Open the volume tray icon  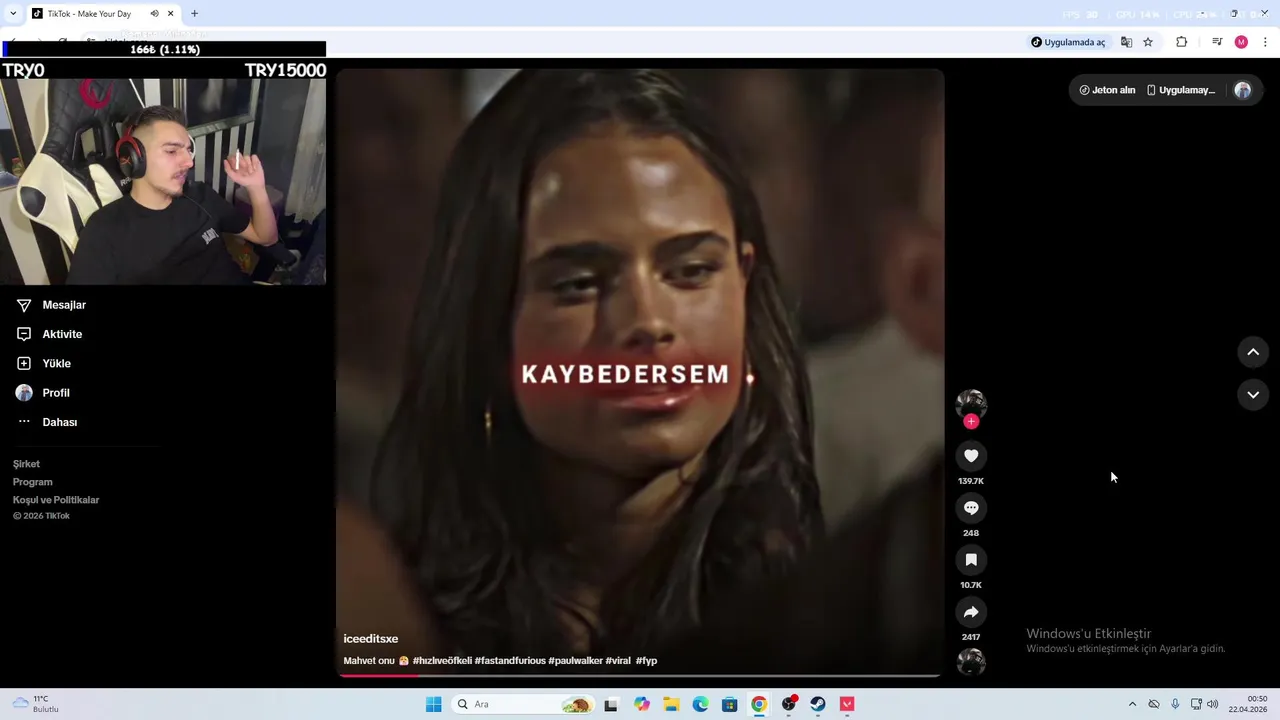1213,704
